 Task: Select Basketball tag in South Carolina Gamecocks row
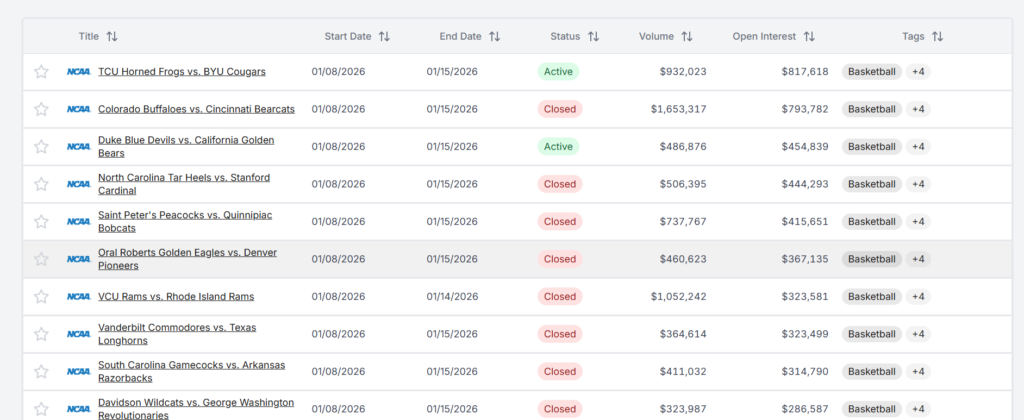coord(871,372)
